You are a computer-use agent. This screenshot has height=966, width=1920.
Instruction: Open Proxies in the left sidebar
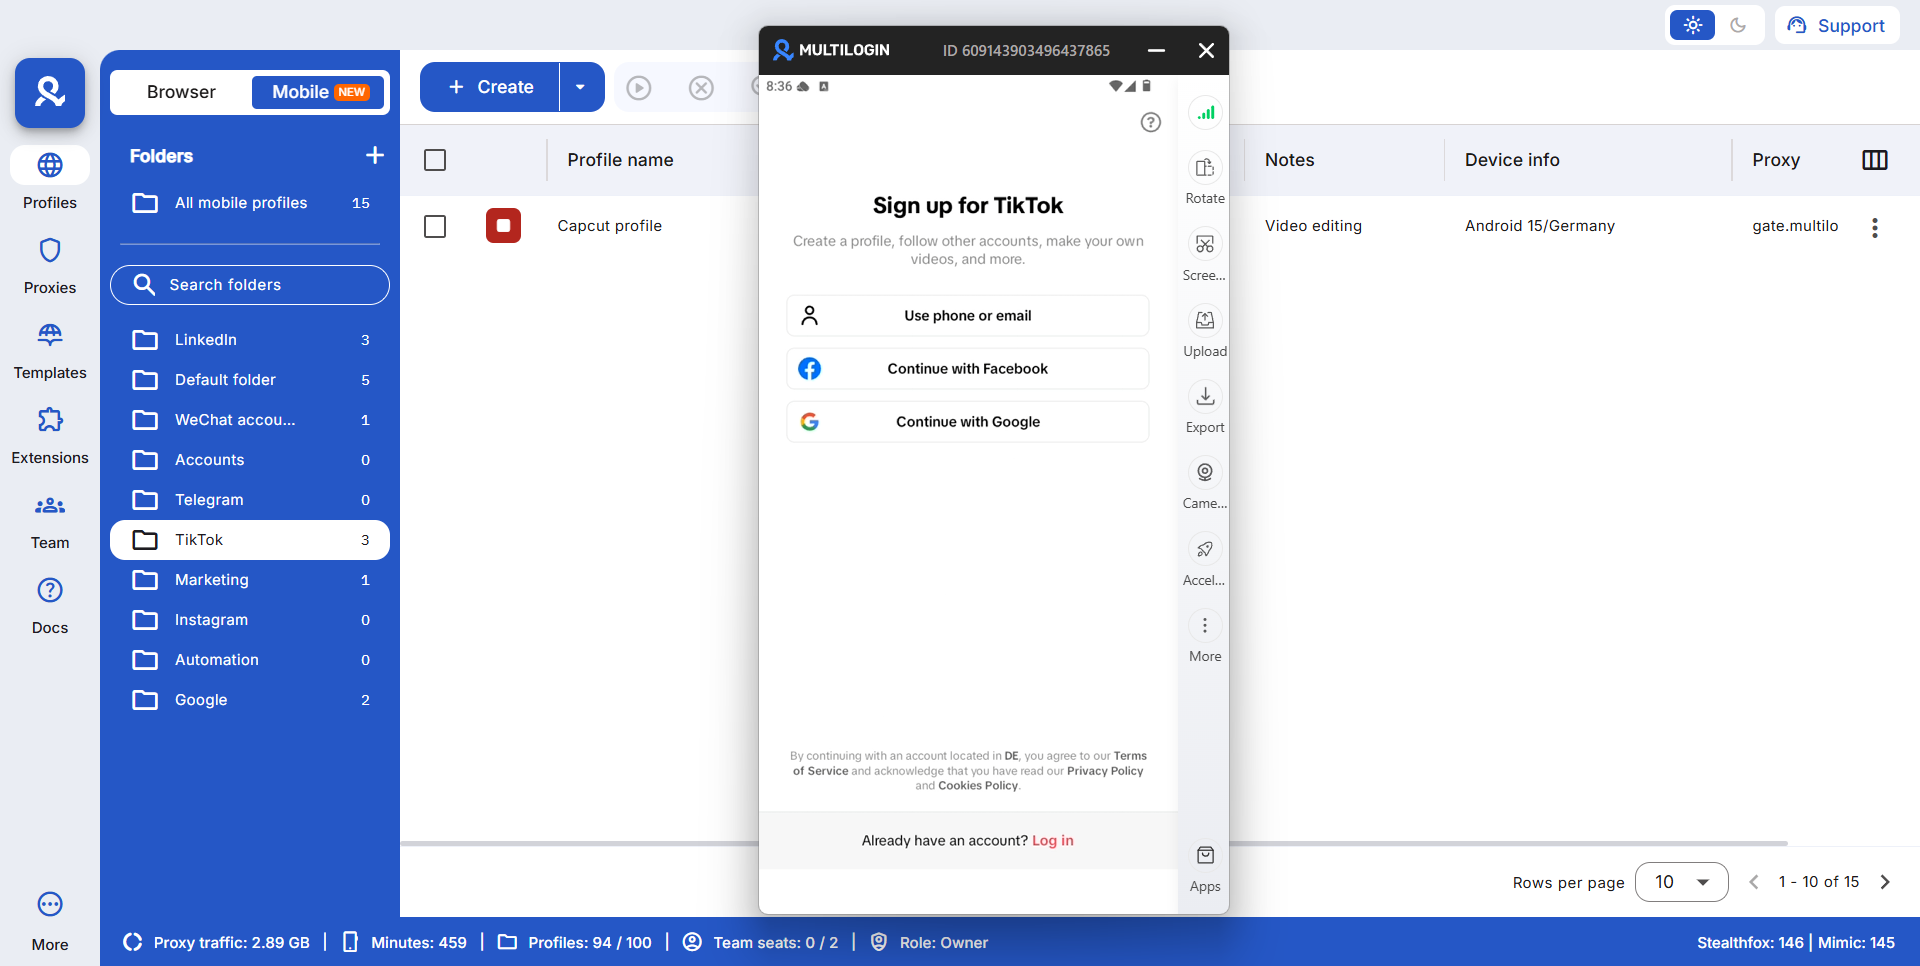[50, 265]
